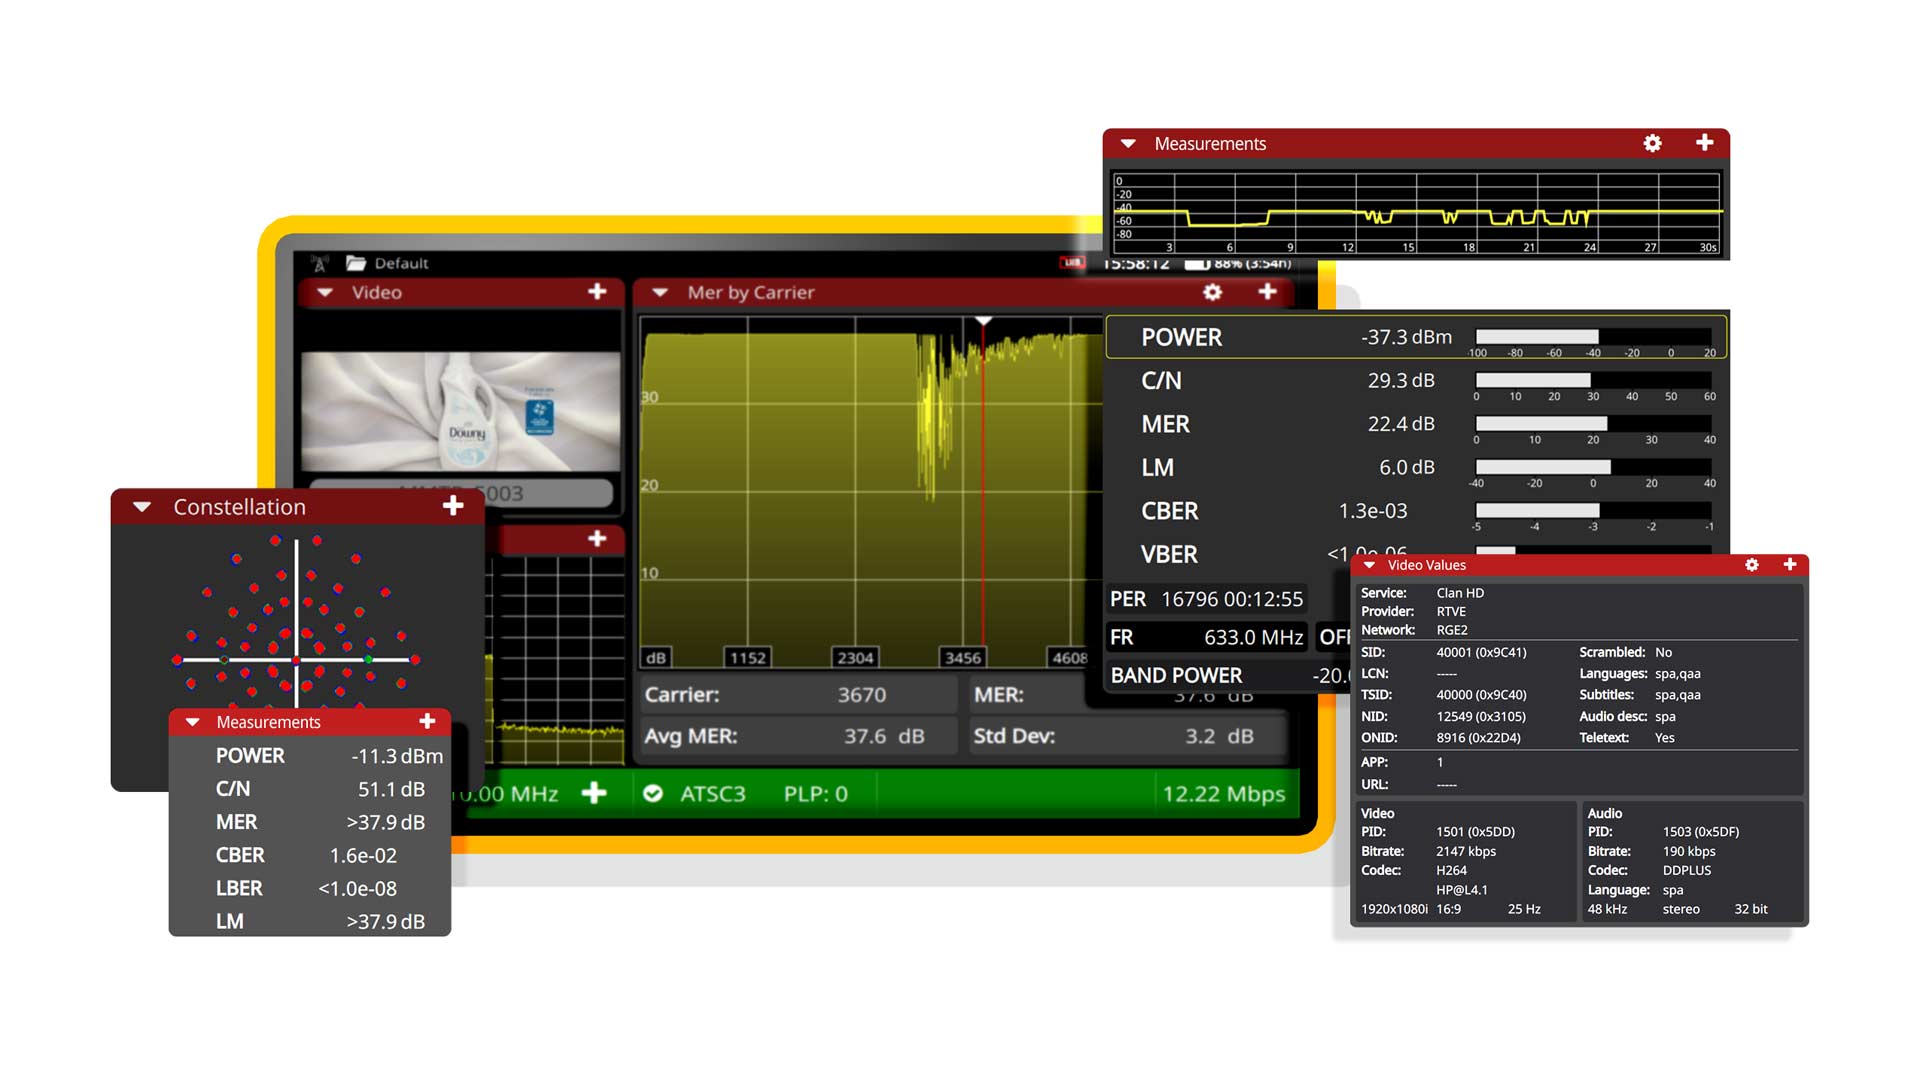Click MER >37.9 dB in lower-left panel
The width and height of the screenshot is (1920, 1080).
[x=310, y=822]
